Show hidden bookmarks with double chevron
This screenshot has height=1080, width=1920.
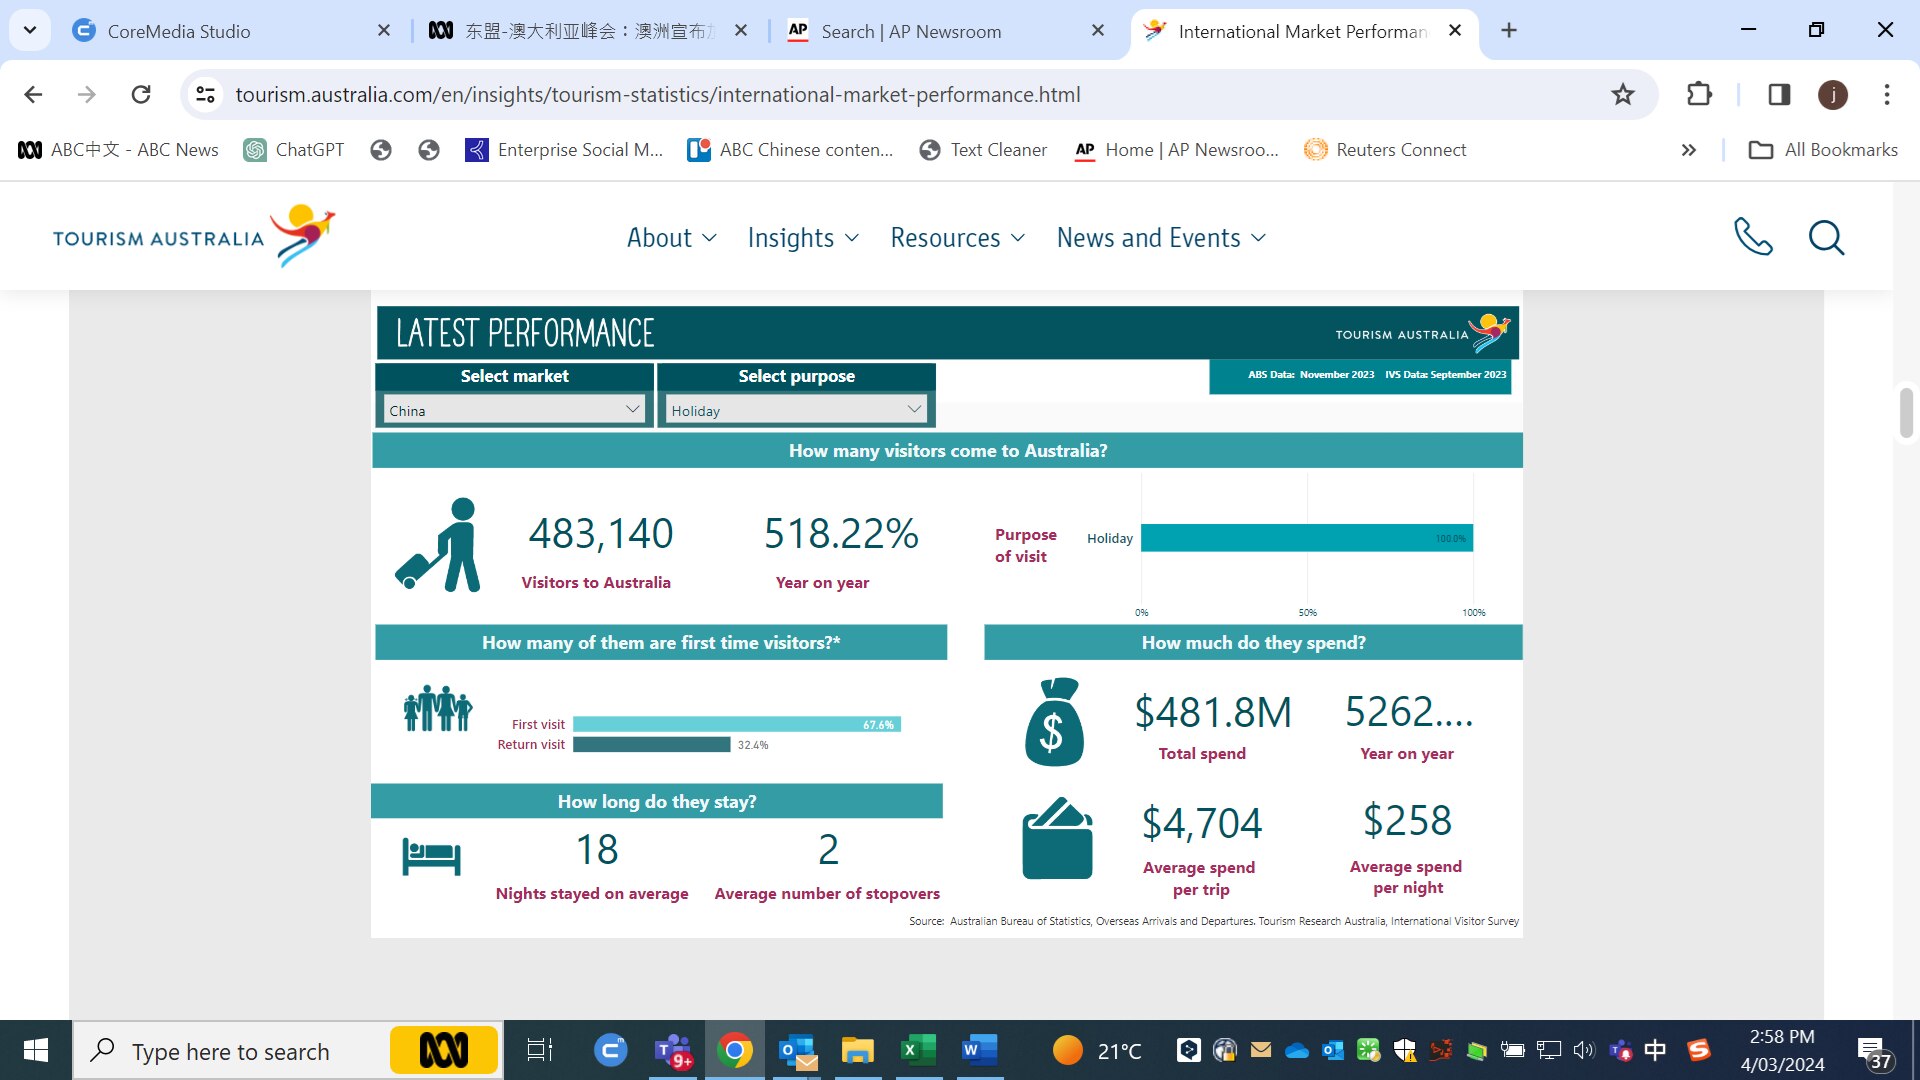1689,150
